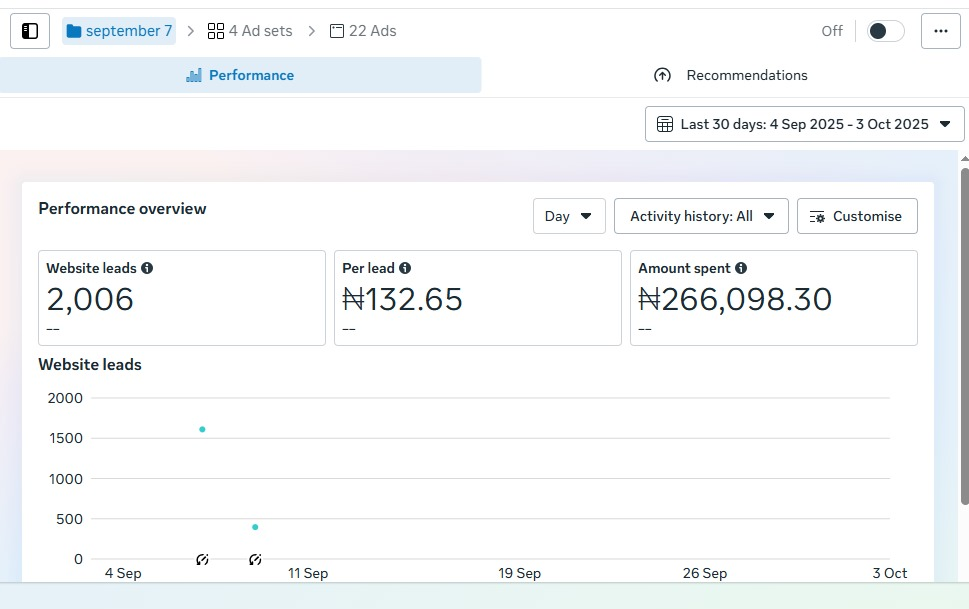Click the '19 Sep' axis label
Screen dimensions: 969x609
point(520,573)
